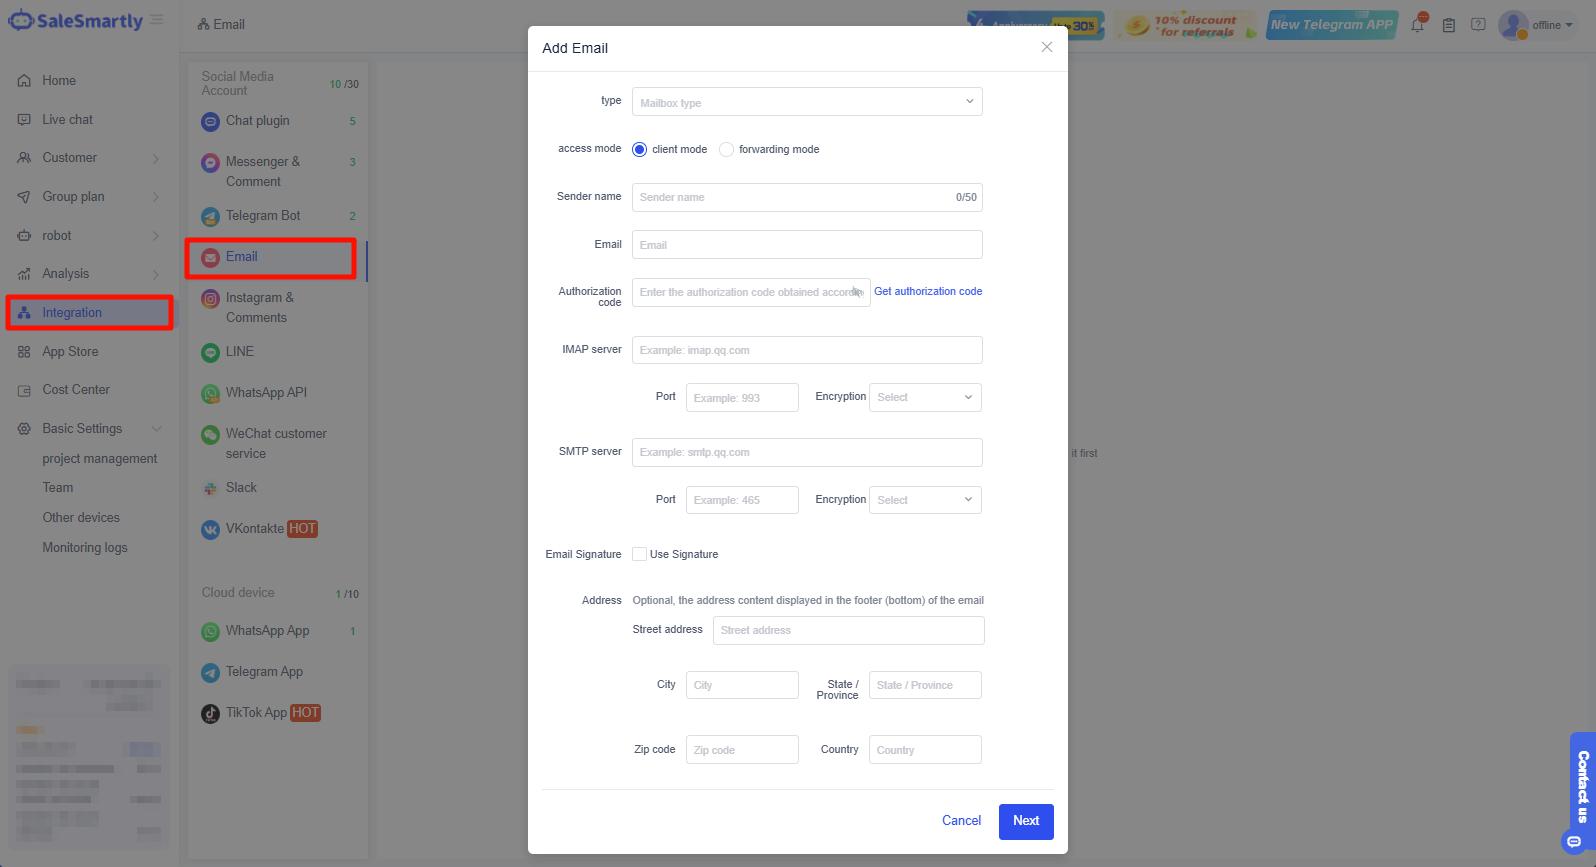This screenshot has width=1596, height=867.
Task: Click the Zip code input field
Action: point(742,750)
